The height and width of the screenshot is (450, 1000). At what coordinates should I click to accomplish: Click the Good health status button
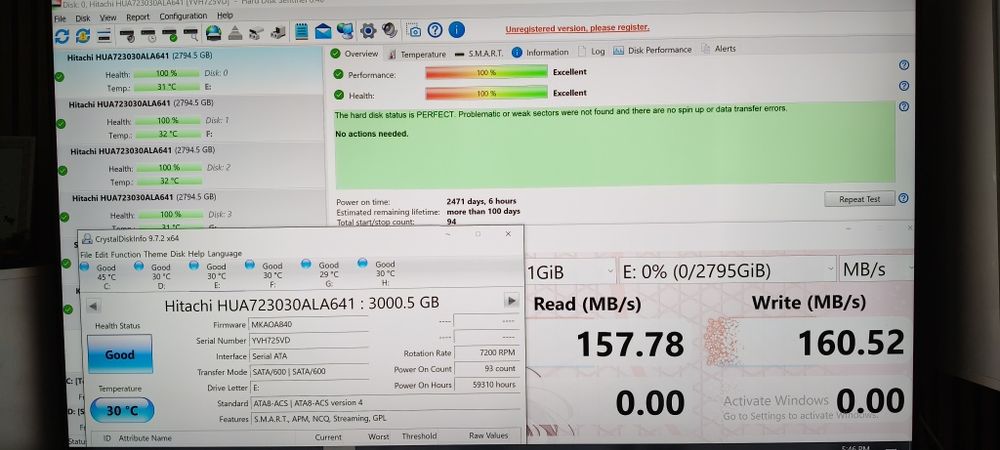[119, 354]
